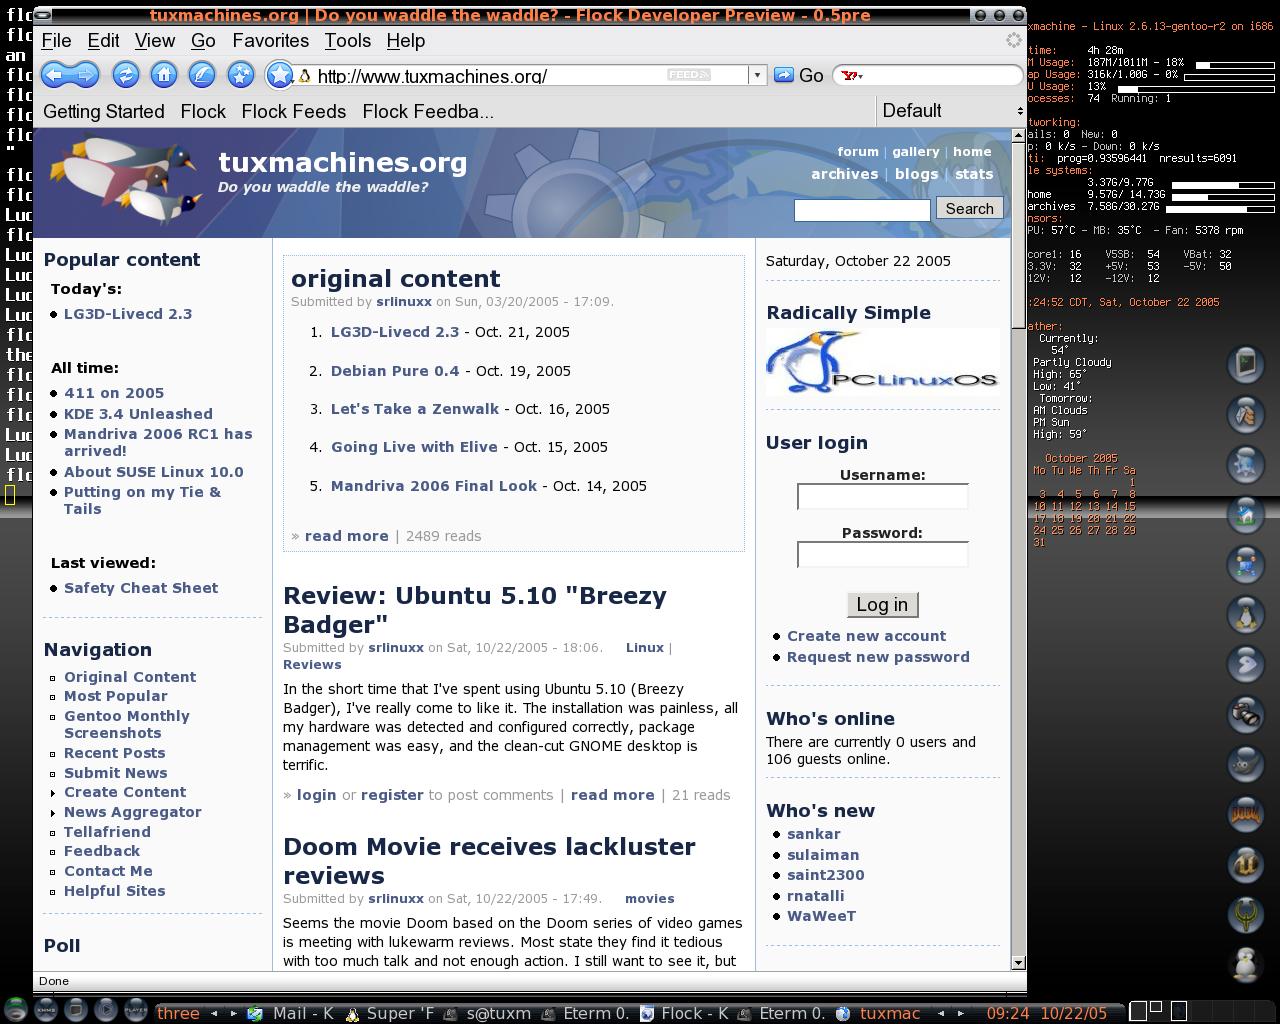Open the View menu

[155, 41]
